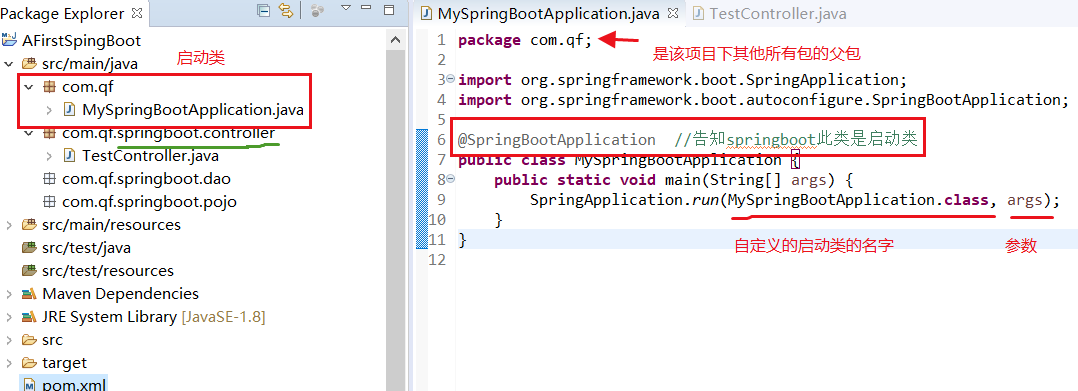The width and height of the screenshot is (1078, 391).
Task: Click the pom.xml file icon
Action: [x=30, y=385]
